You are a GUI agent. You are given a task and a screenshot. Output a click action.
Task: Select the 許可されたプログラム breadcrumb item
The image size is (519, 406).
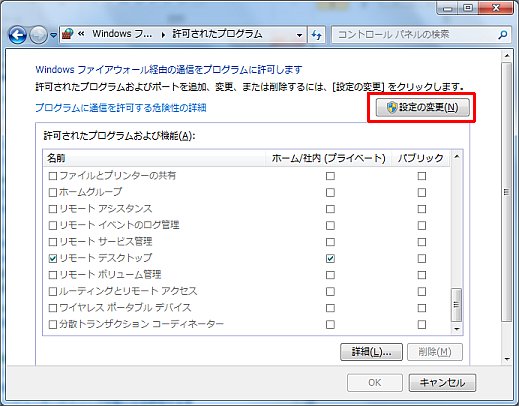tap(217, 34)
